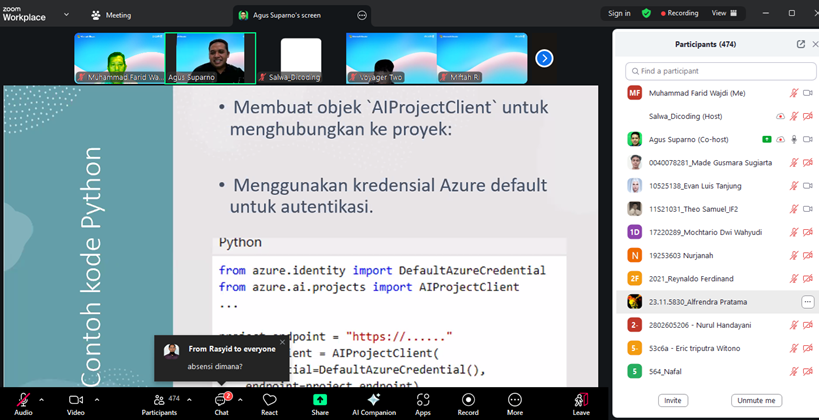Open the 'absensi dimana?' chat message
819x420 pixels.
click(x=215, y=367)
